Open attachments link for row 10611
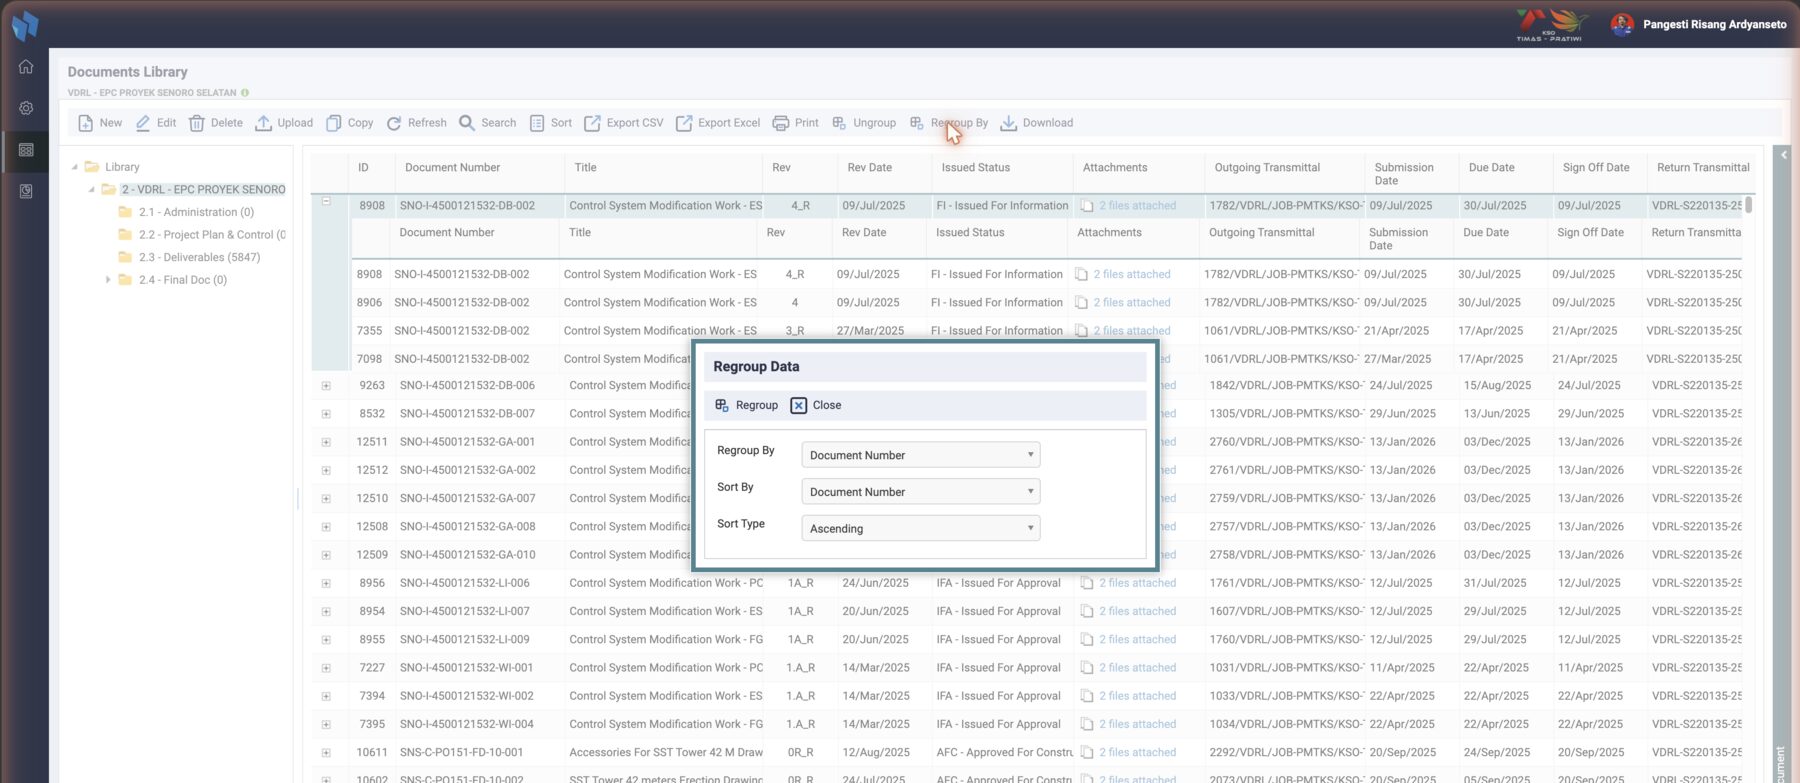The image size is (1800, 783). pos(1137,752)
